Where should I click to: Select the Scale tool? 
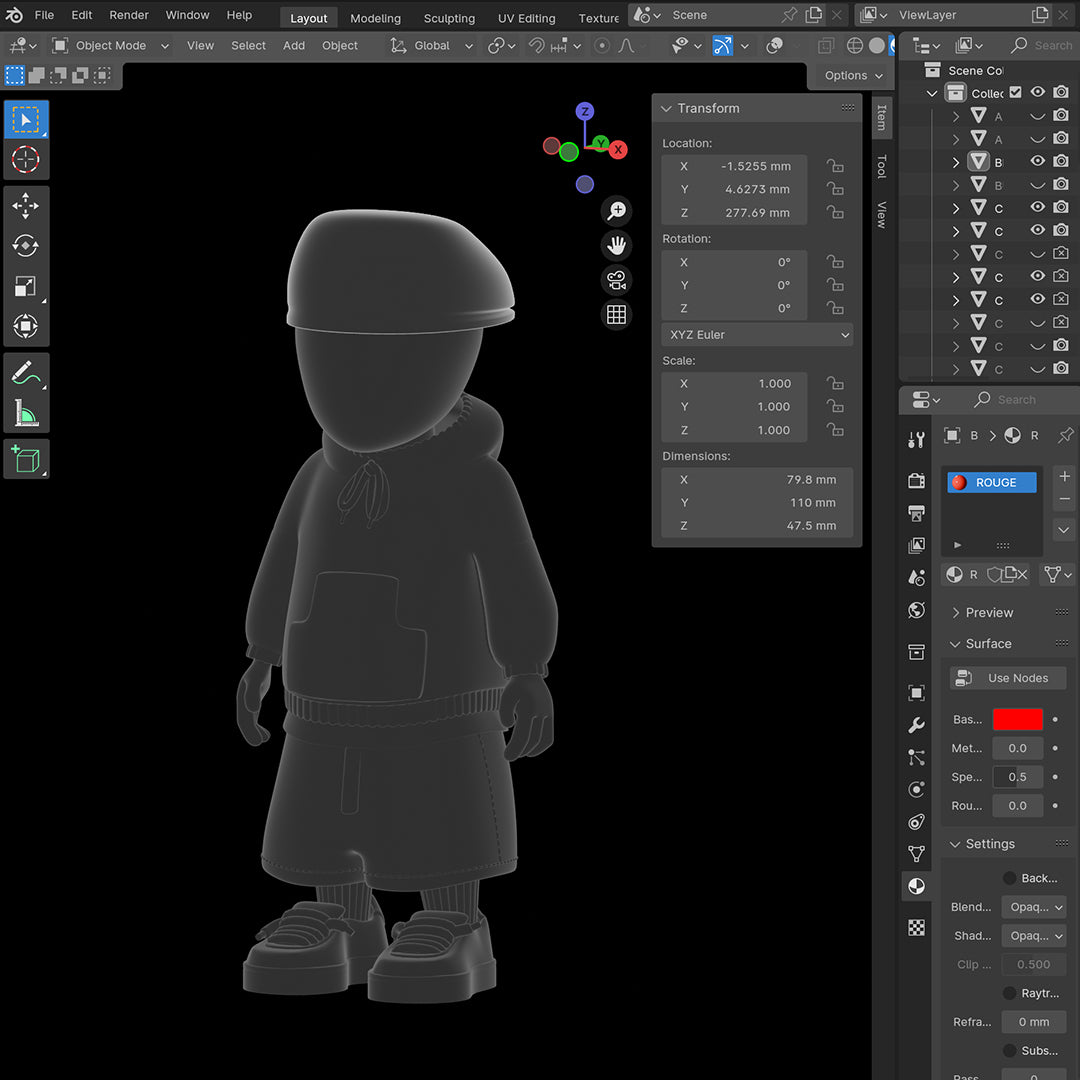(x=25, y=286)
